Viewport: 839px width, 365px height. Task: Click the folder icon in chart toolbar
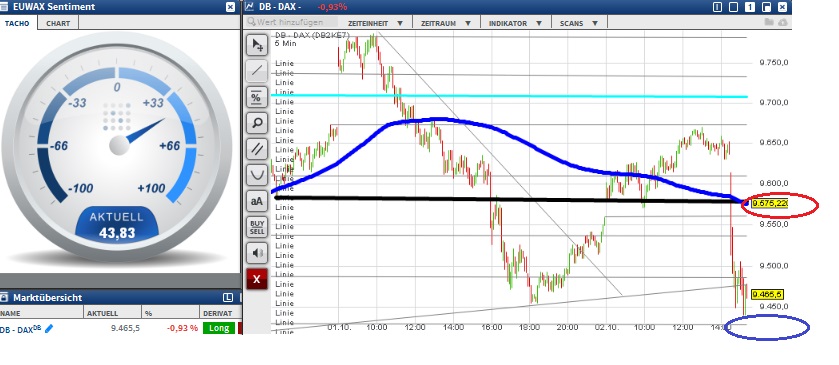(769, 22)
